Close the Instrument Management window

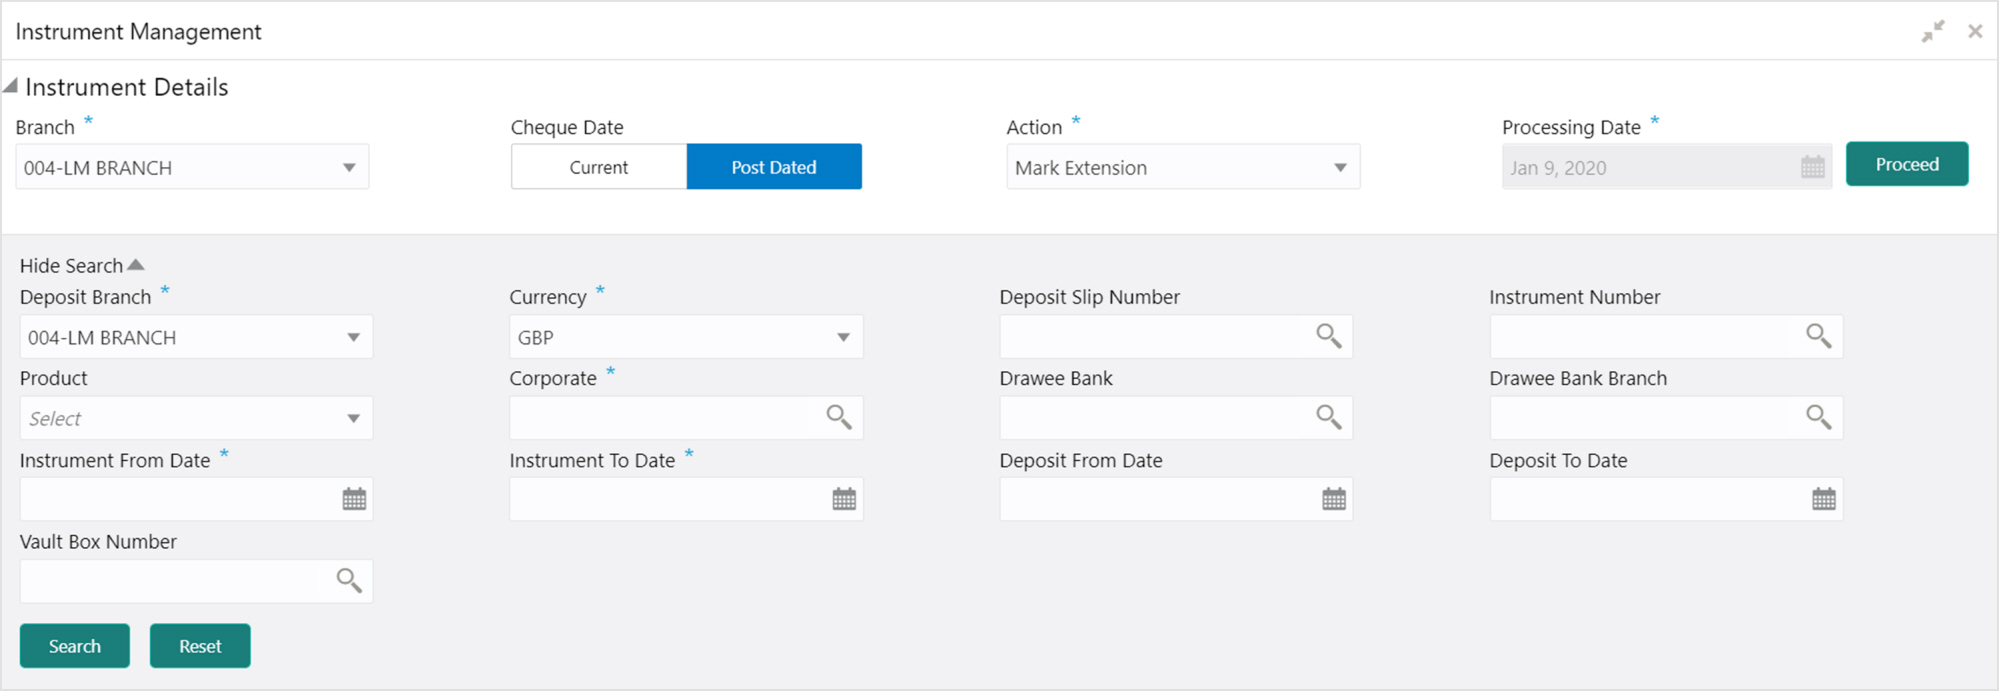click(1975, 31)
